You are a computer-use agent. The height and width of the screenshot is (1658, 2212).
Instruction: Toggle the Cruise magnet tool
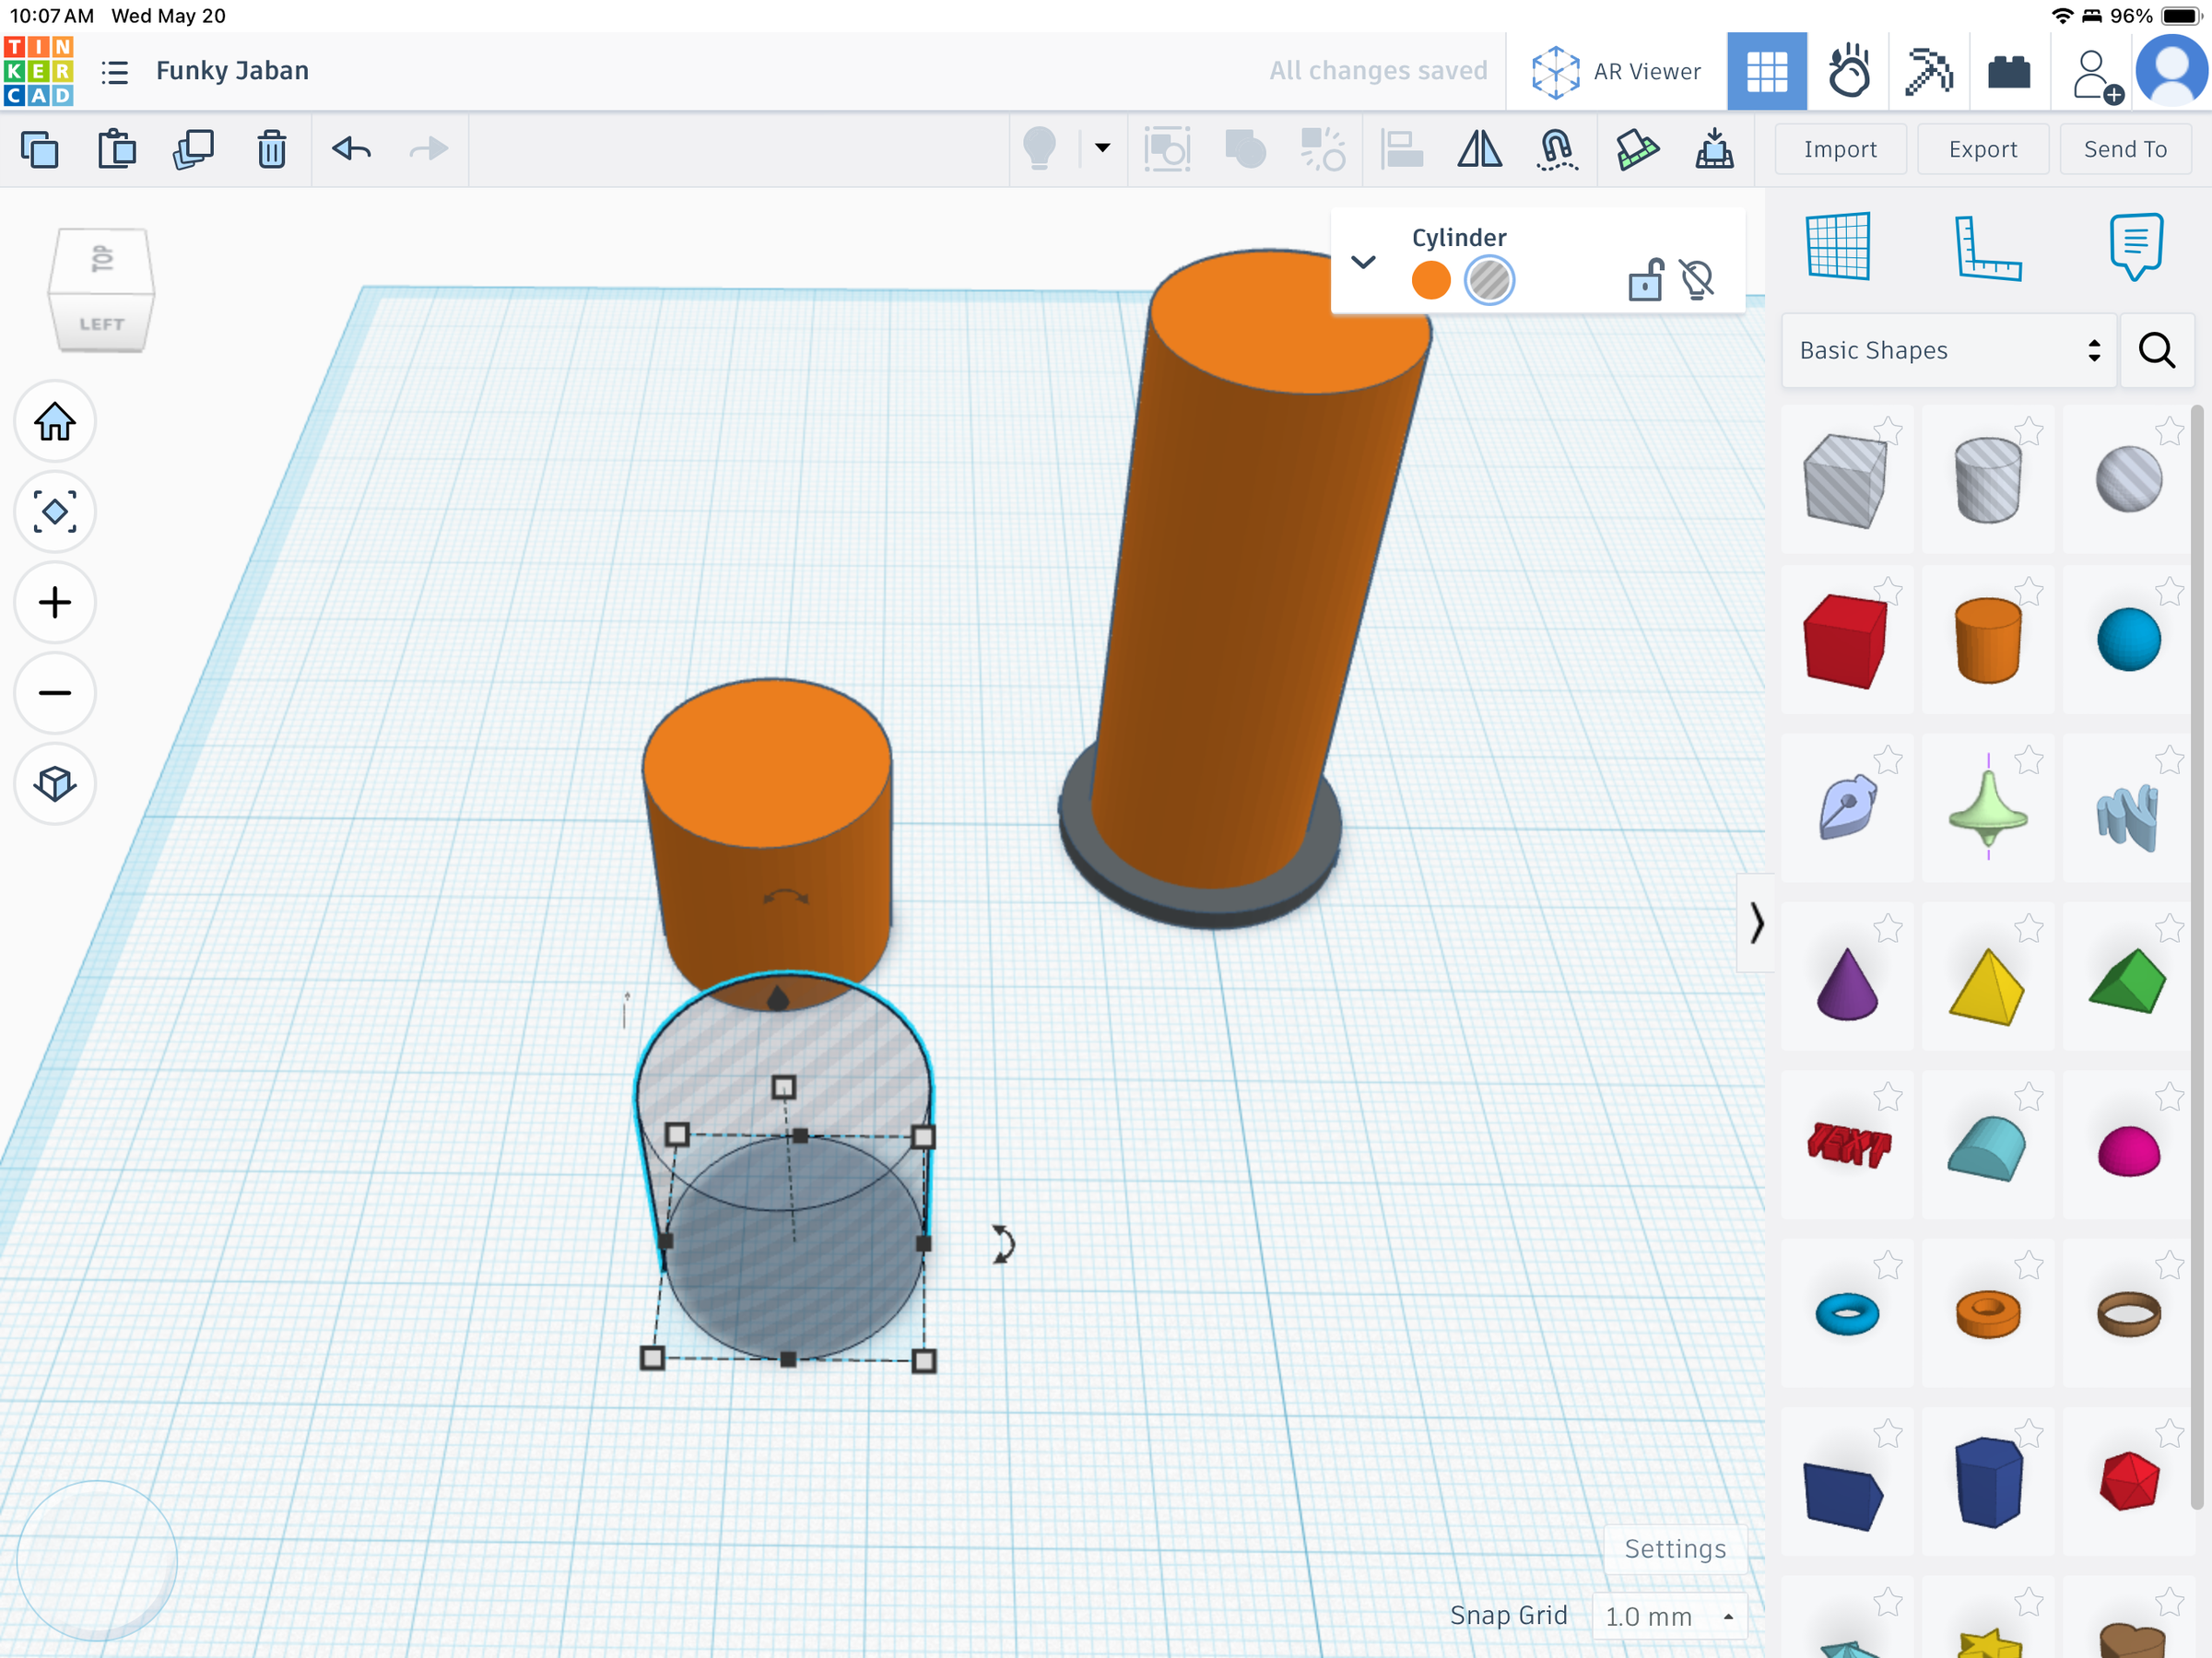[1556, 150]
